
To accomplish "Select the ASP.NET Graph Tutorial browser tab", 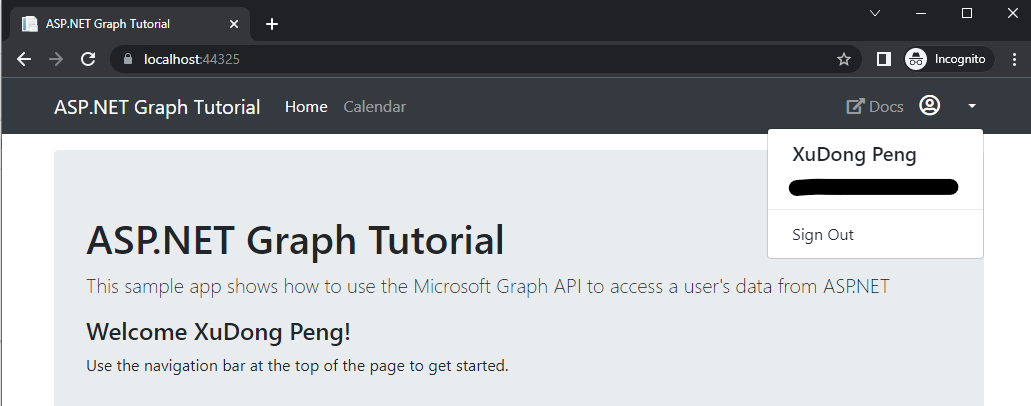I will tap(130, 24).
